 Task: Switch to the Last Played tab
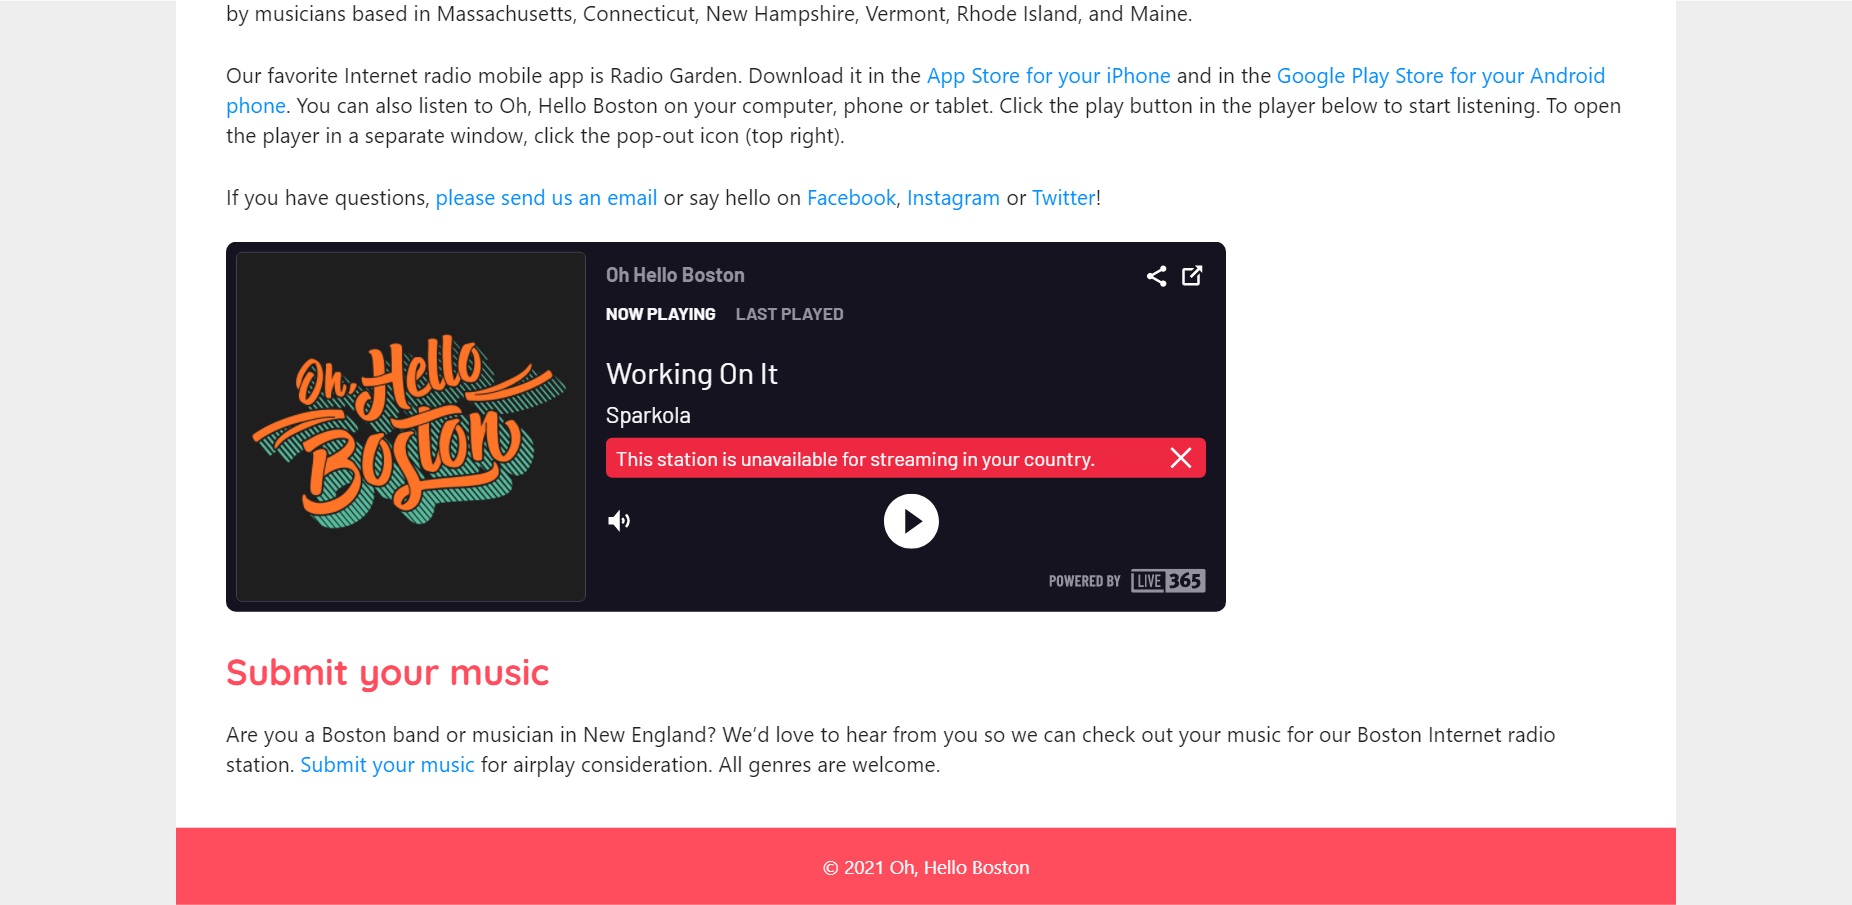(x=789, y=314)
